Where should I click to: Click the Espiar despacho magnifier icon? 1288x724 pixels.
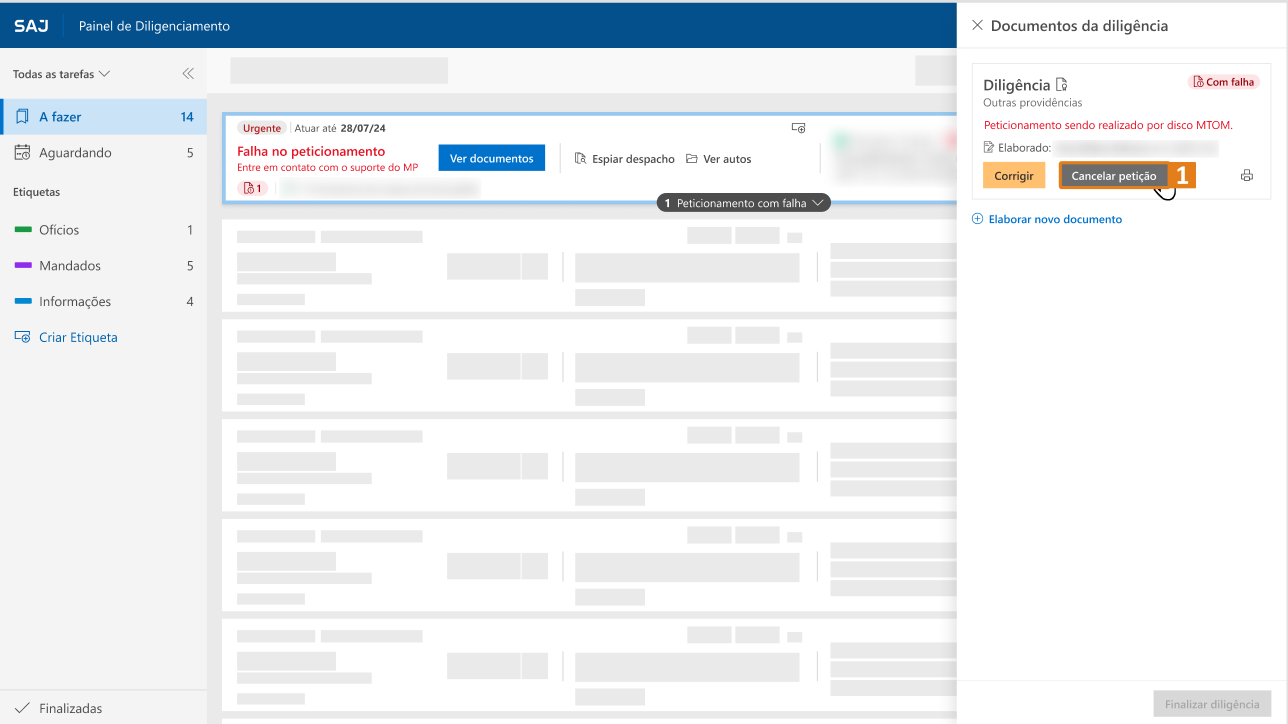click(580, 159)
